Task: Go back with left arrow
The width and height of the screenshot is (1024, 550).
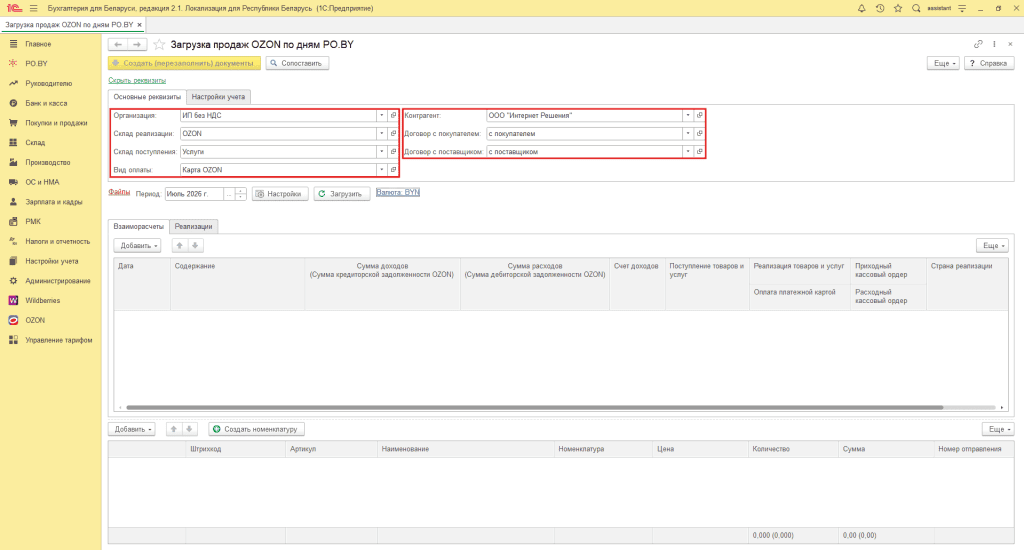Action: pos(118,44)
